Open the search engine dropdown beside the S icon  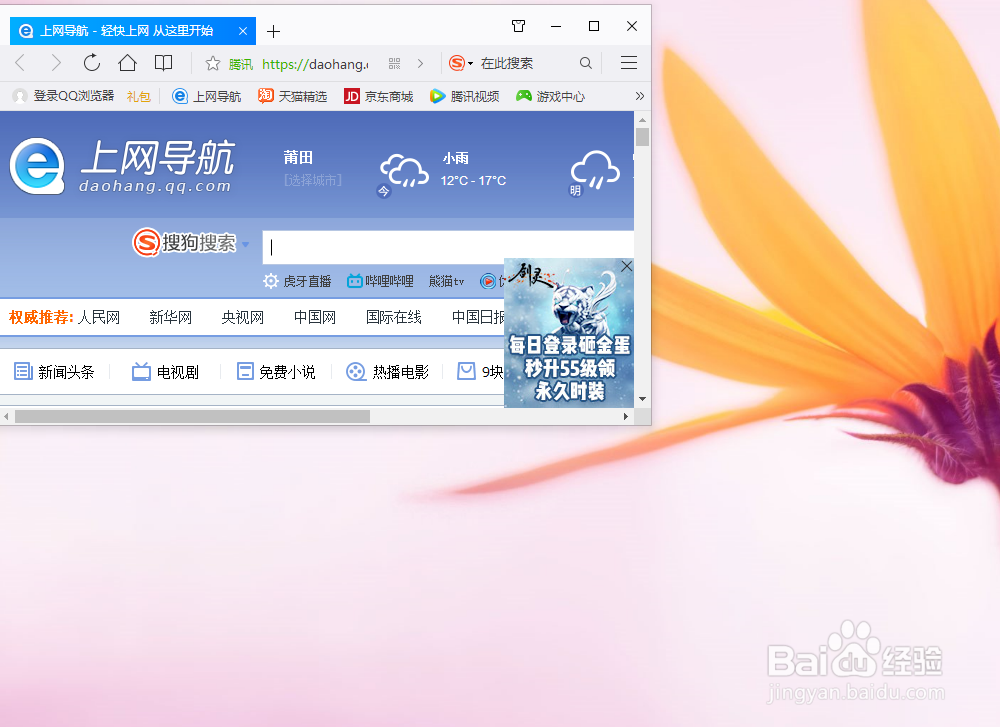472,62
